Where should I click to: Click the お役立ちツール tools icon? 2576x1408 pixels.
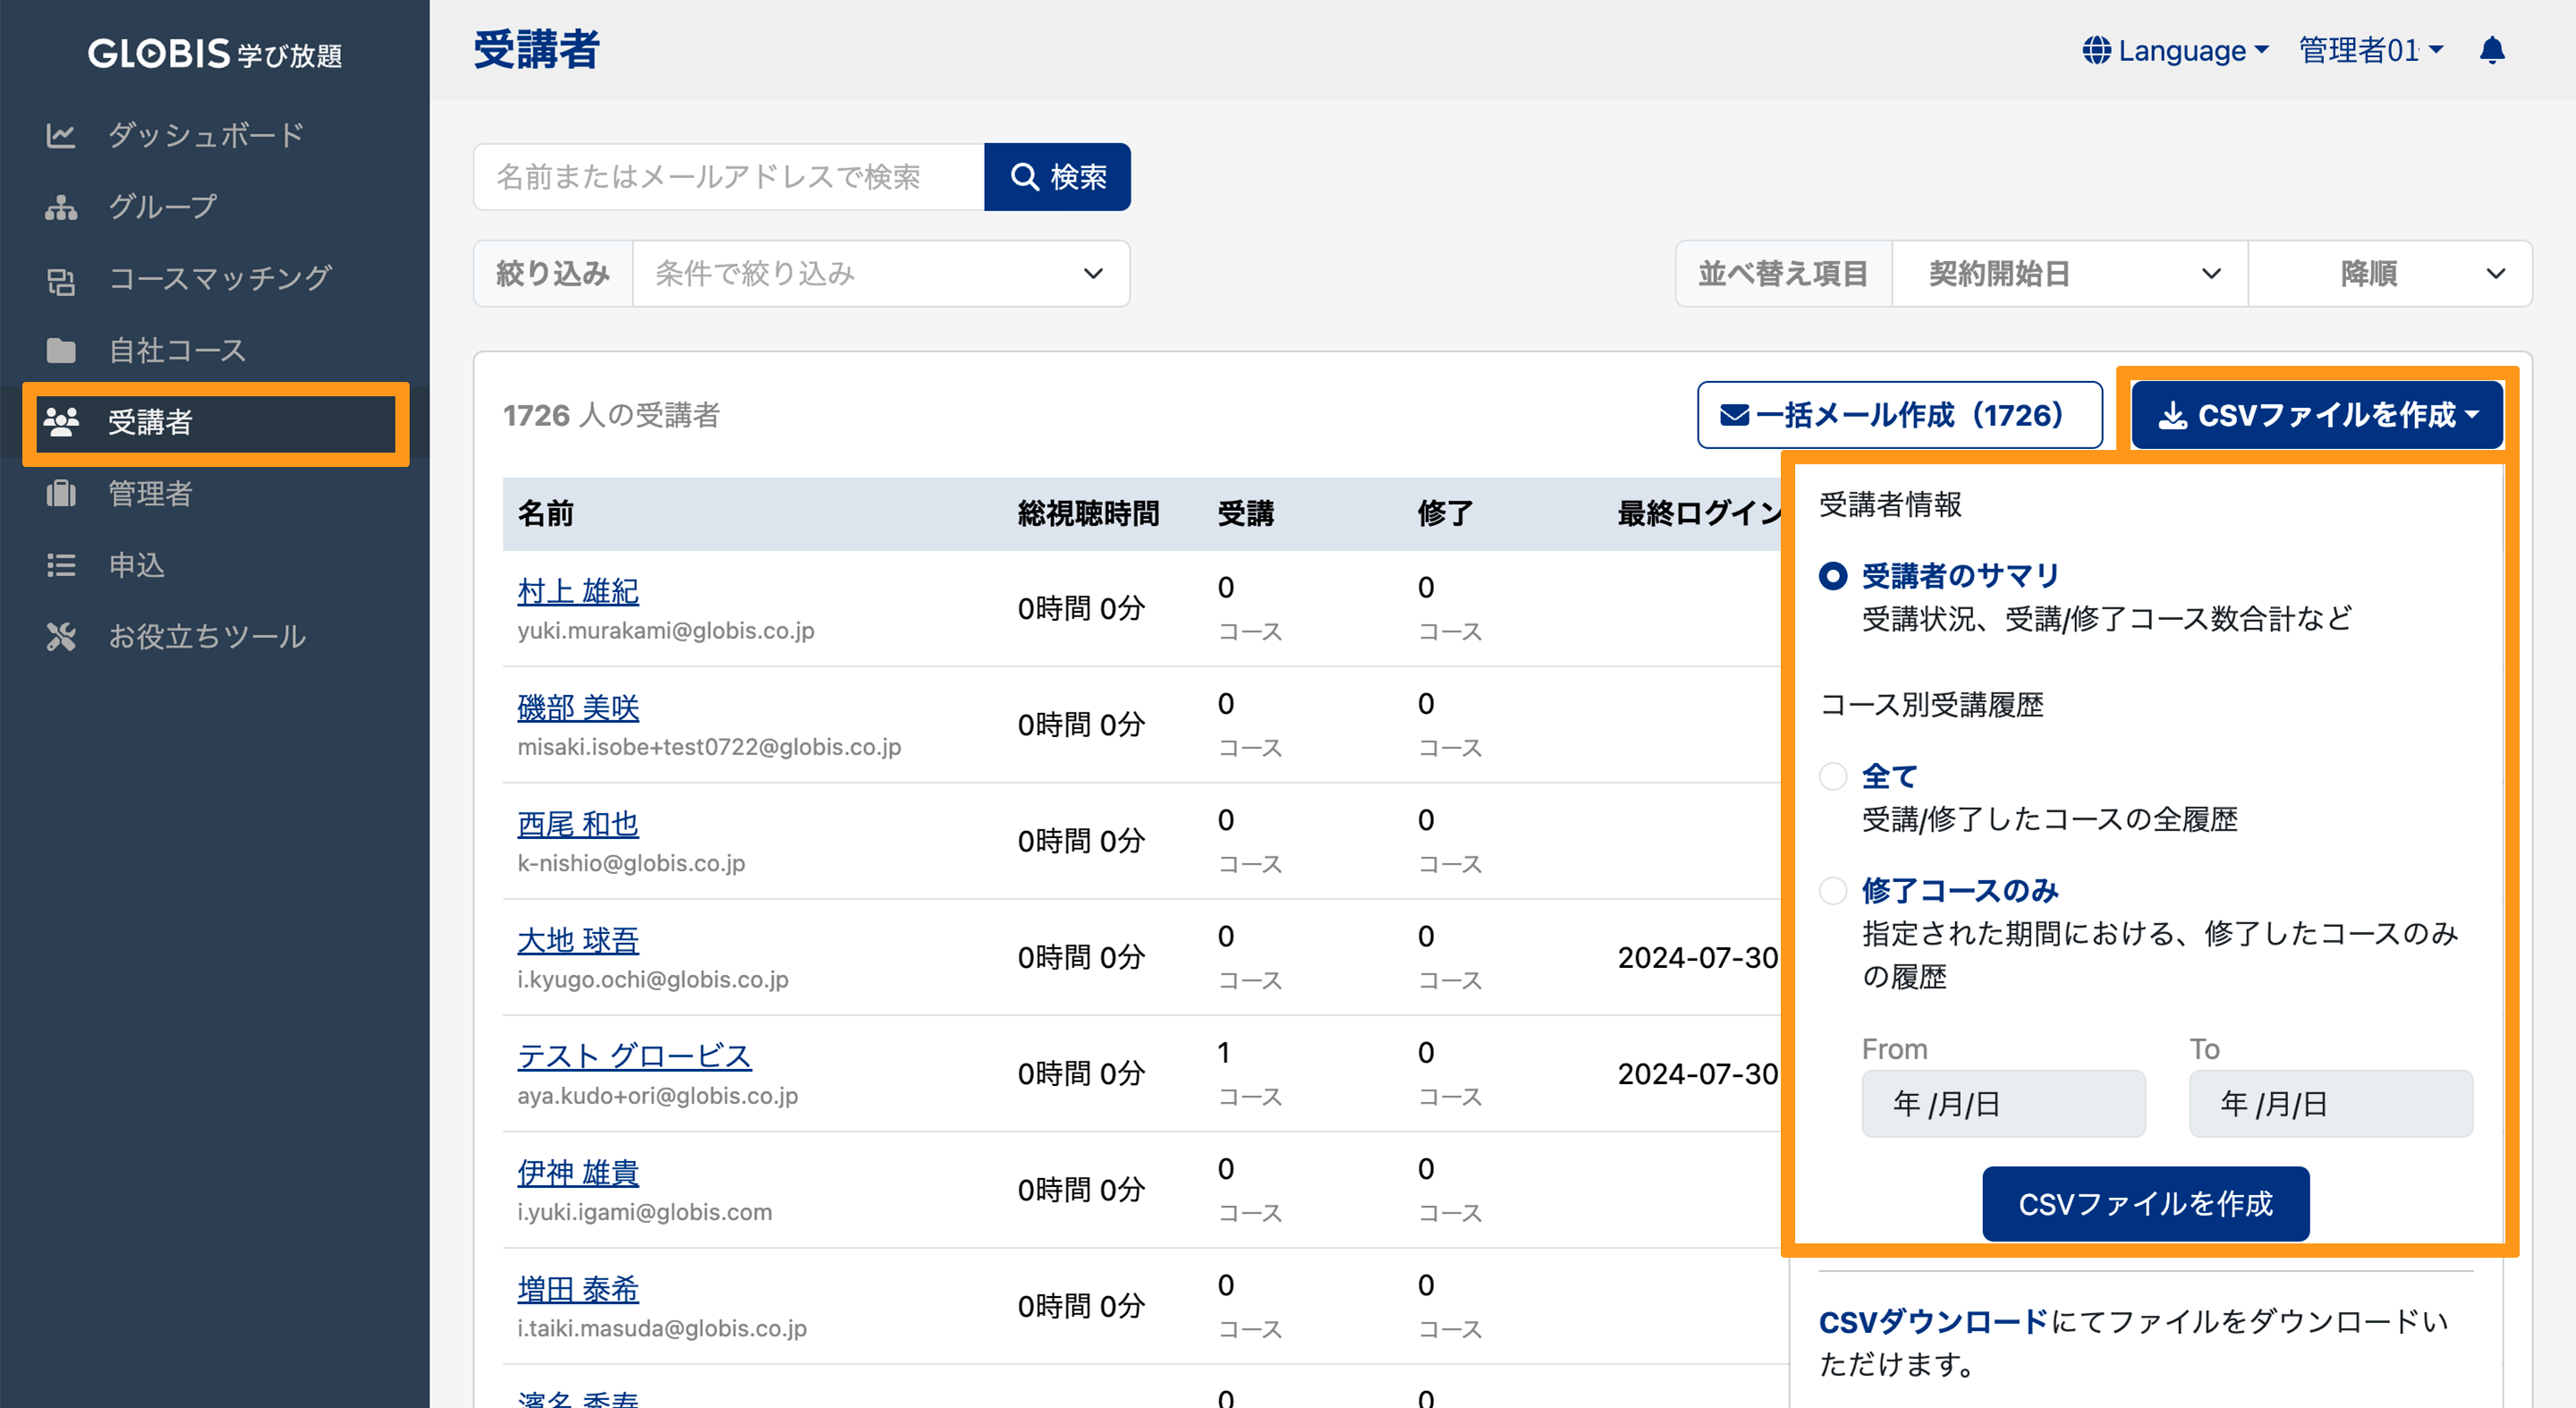(x=62, y=636)
